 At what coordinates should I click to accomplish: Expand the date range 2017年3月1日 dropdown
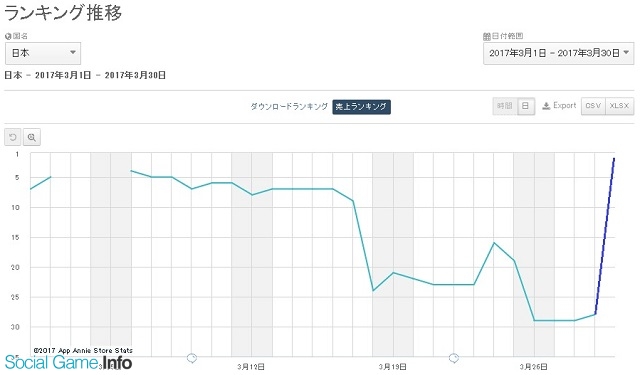(x=558, y=53)
